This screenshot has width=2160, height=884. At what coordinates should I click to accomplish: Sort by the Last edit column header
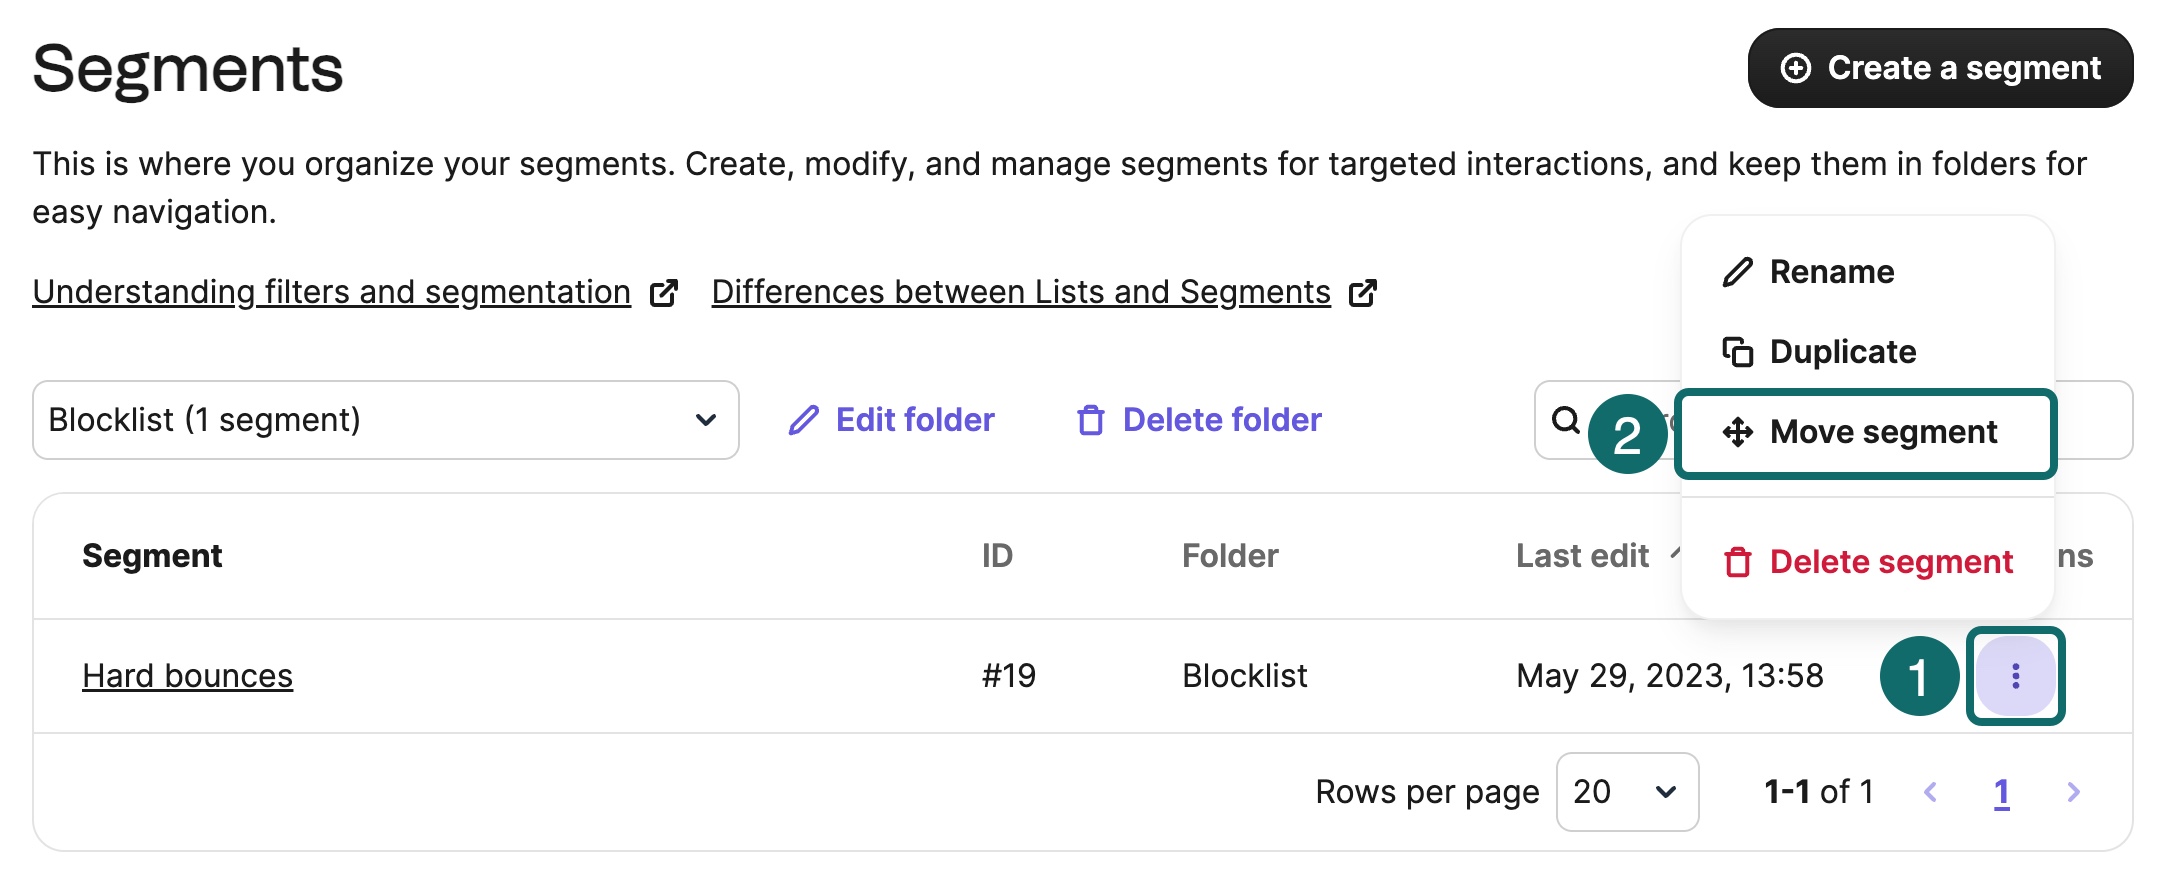click(x=1582, y=556)
